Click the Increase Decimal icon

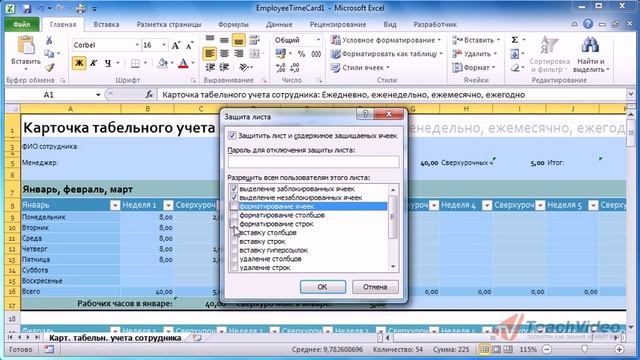tap(280, 68)
